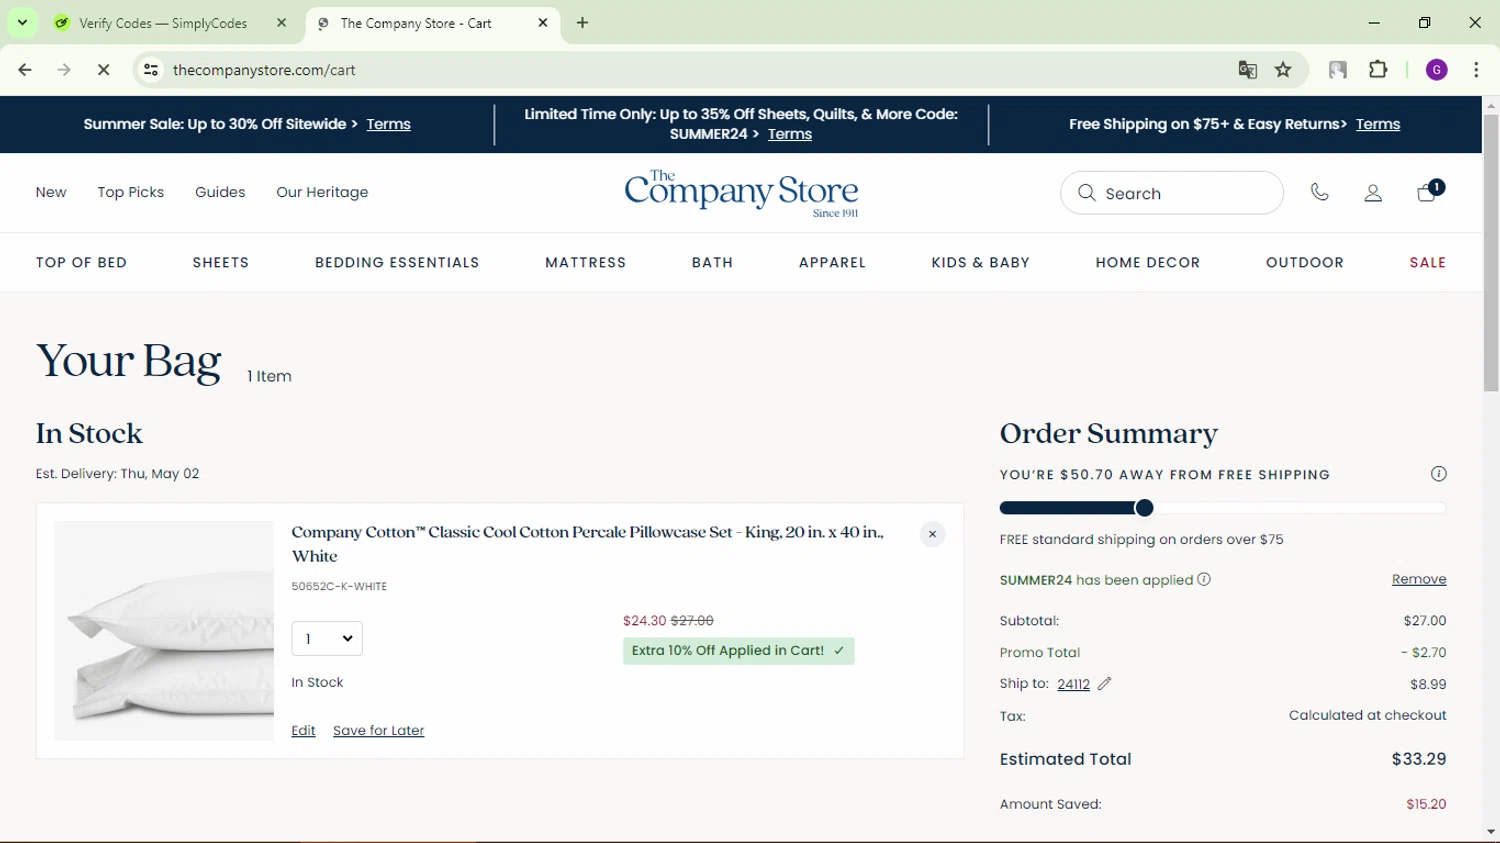
Task: Open tab search dropdown arrow
Action: pos(22,22)
